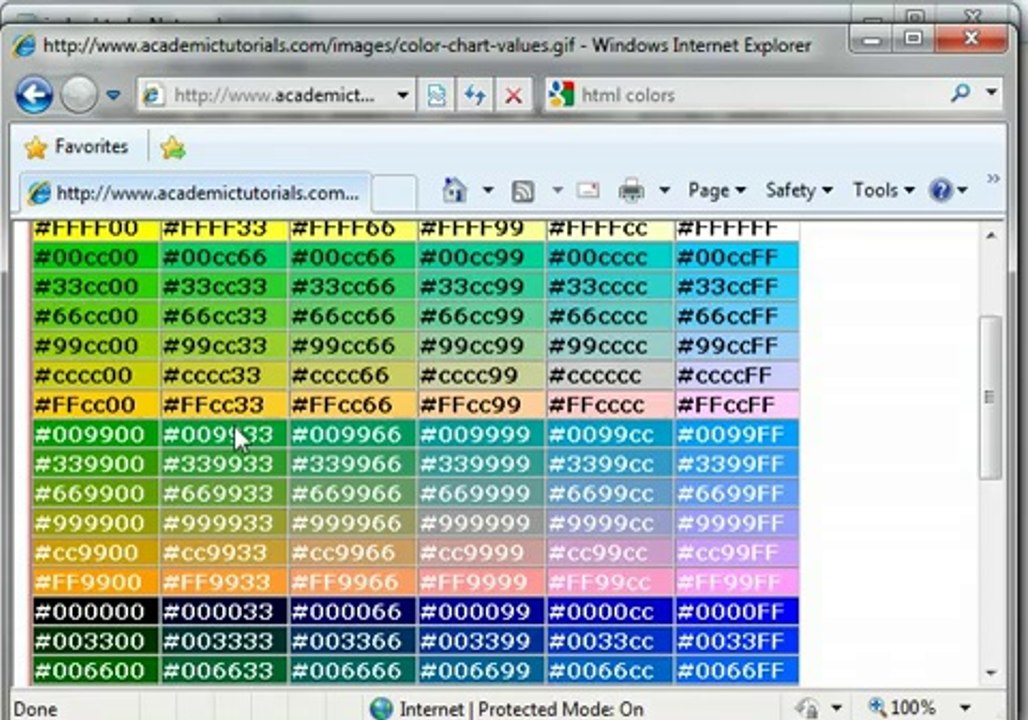Click the scrollbar down arrow
This screenshot has height=720, width=1028.
[991, 673]
